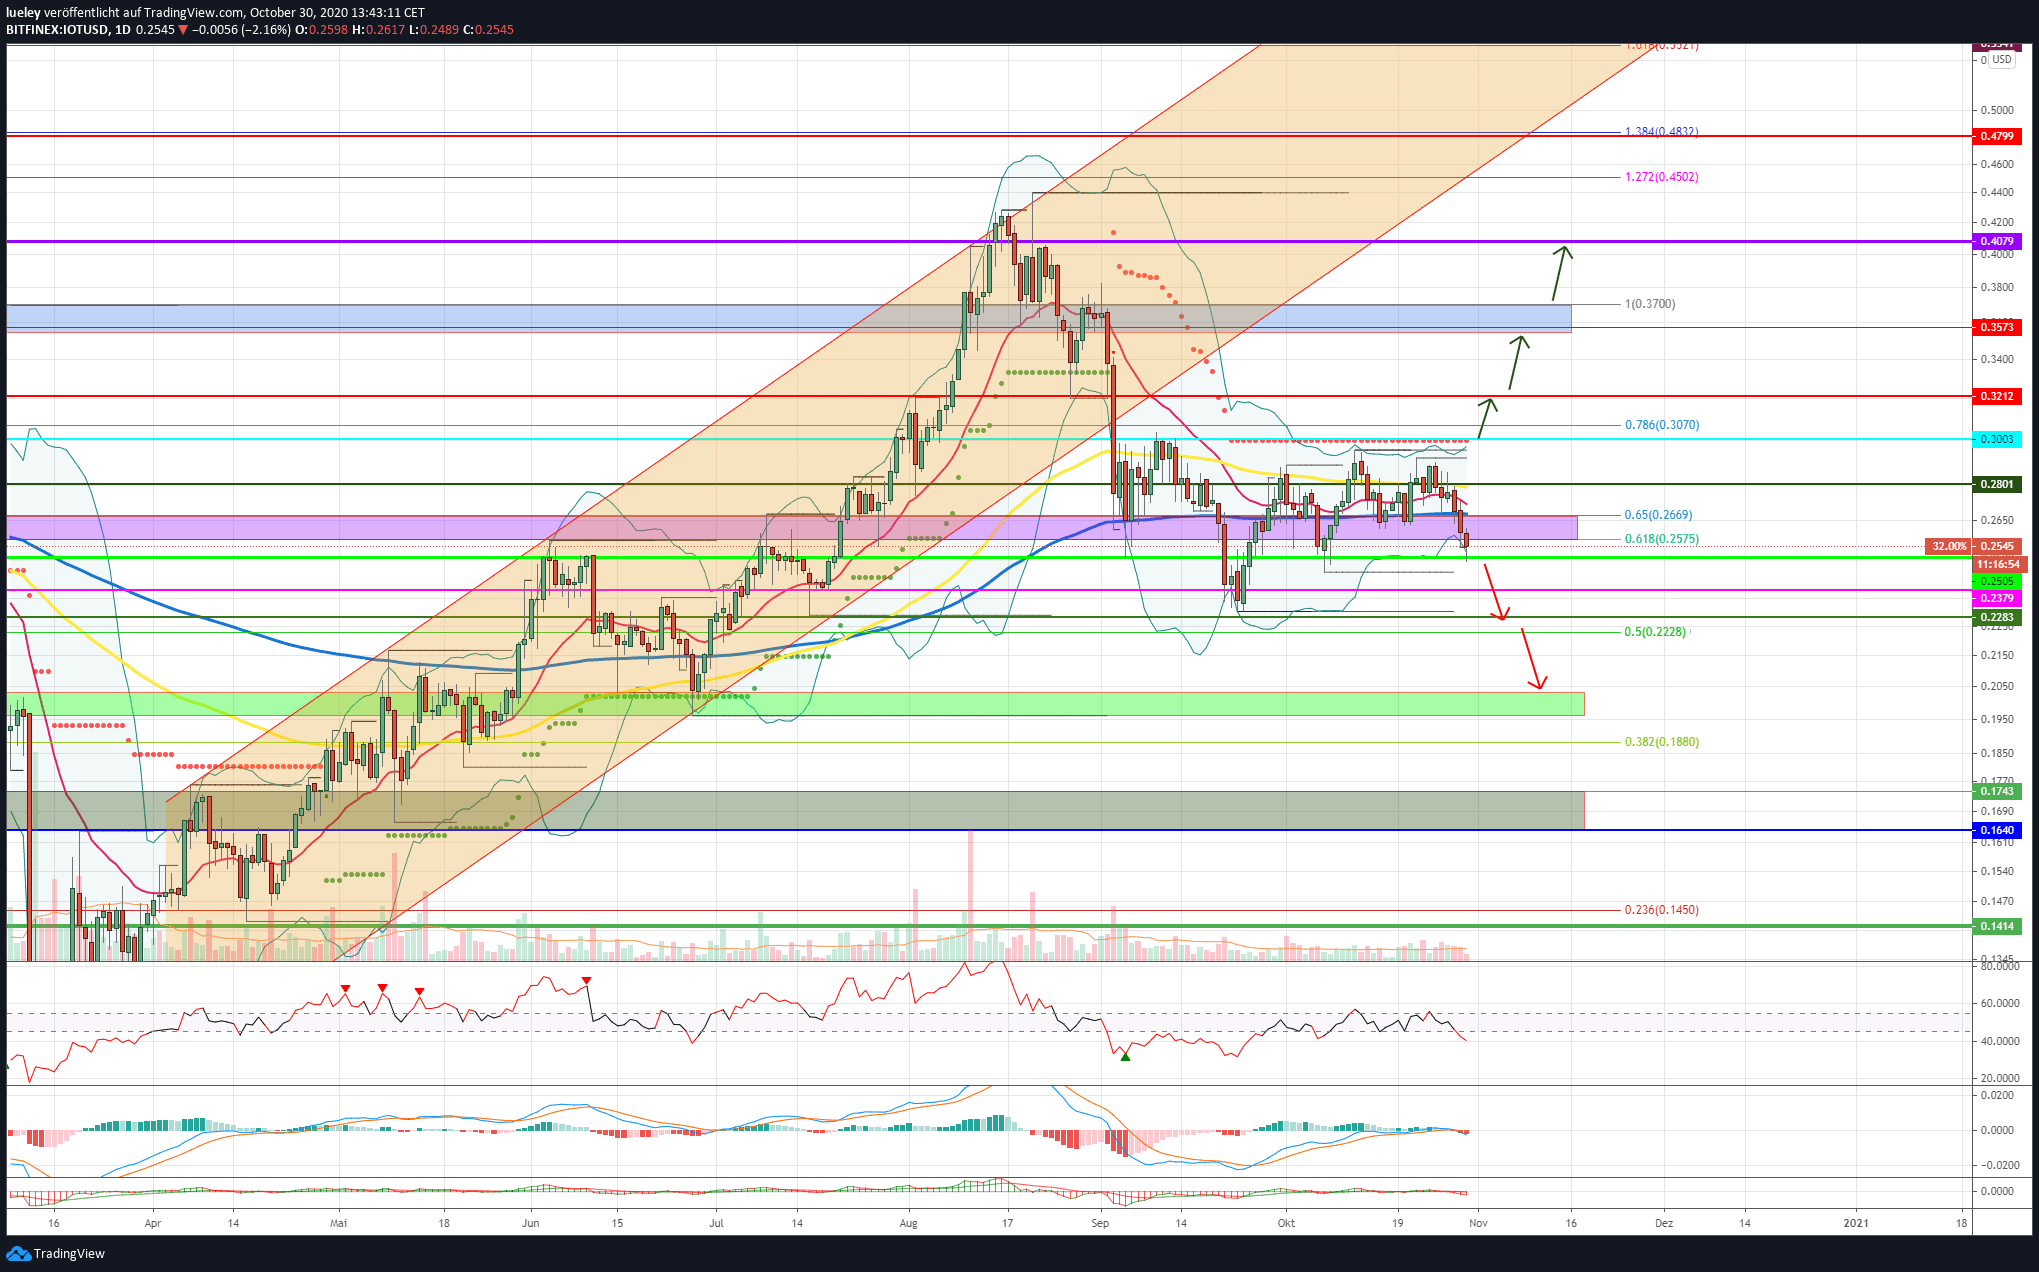The width and height of the screenshot is (2039, 1272).
Task: Select the gray-green zone above 0.1640
Action: click(795, 810)
